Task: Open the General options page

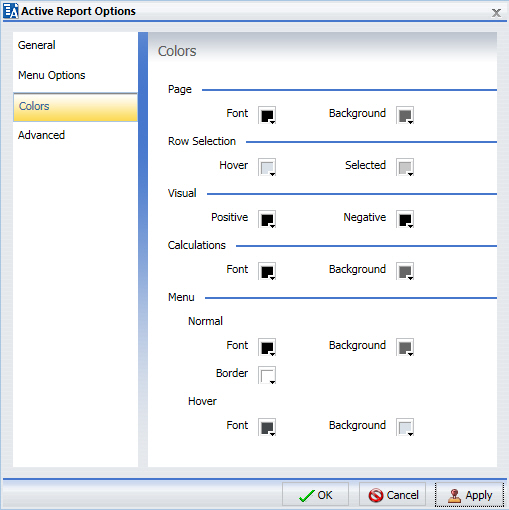Action: click(x=75, y=45)
